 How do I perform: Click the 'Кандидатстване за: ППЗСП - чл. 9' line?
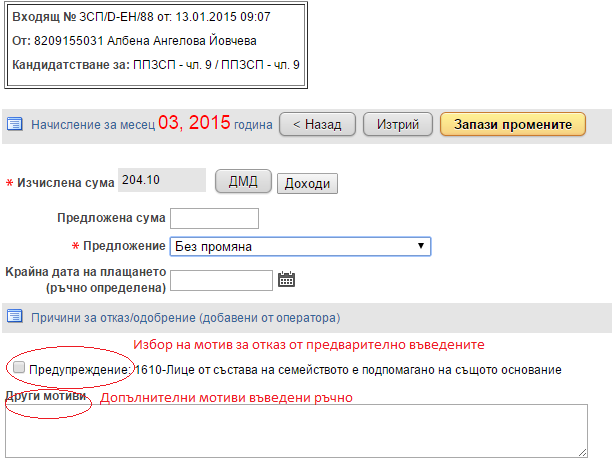point(156,65)
